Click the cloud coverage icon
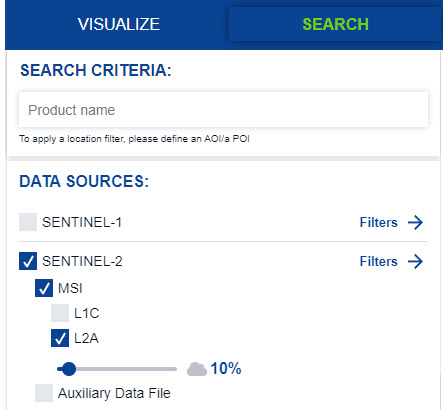The height and width of the screenshot is (410, 443). tap(197, 369)
